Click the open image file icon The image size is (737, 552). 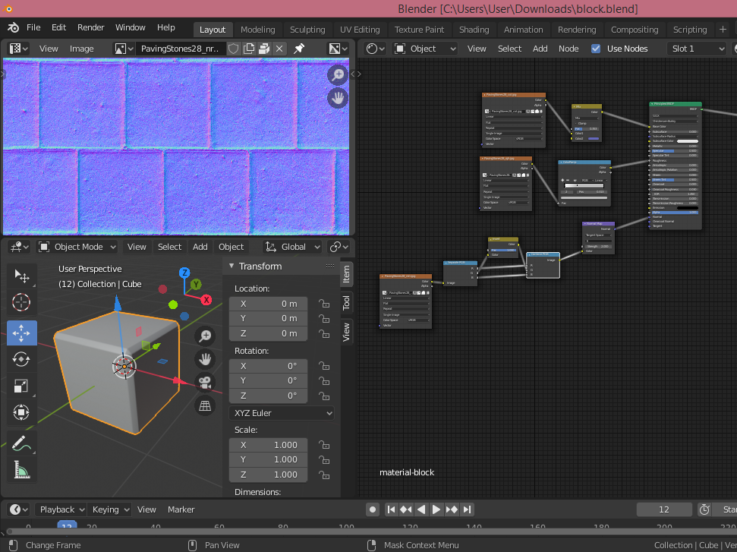264,48
